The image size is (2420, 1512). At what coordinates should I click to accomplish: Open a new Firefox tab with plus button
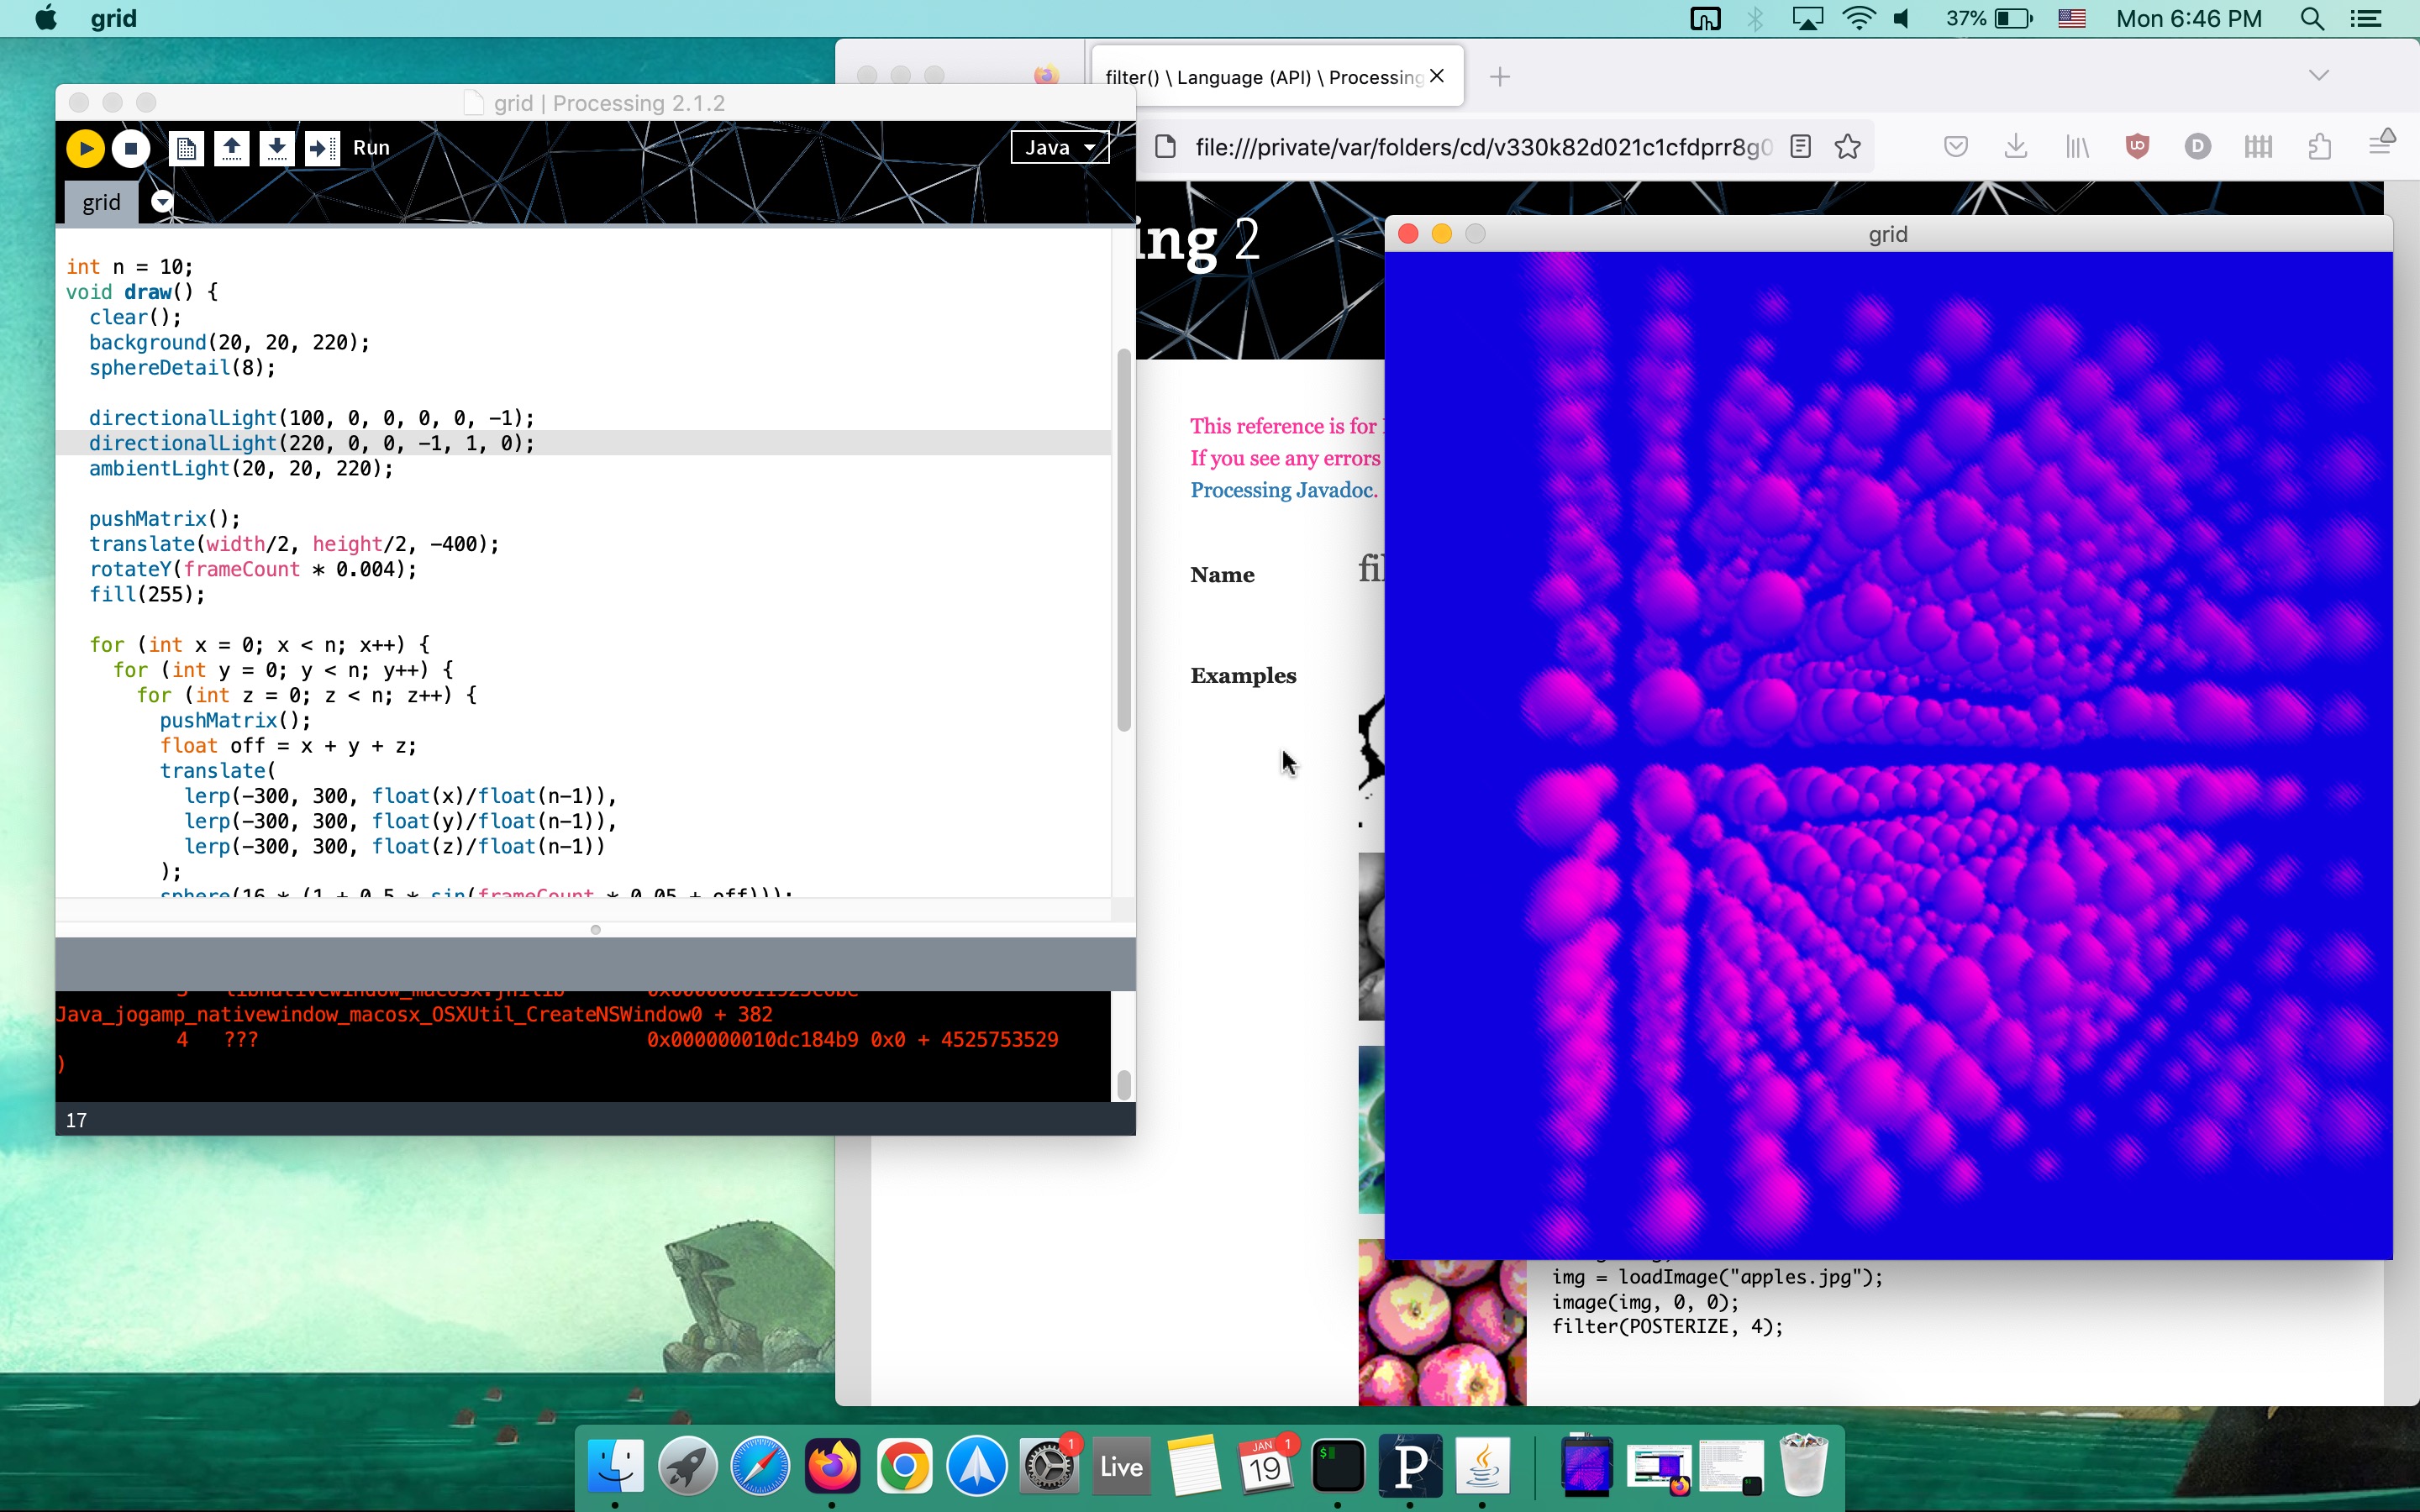(1499, 77)
